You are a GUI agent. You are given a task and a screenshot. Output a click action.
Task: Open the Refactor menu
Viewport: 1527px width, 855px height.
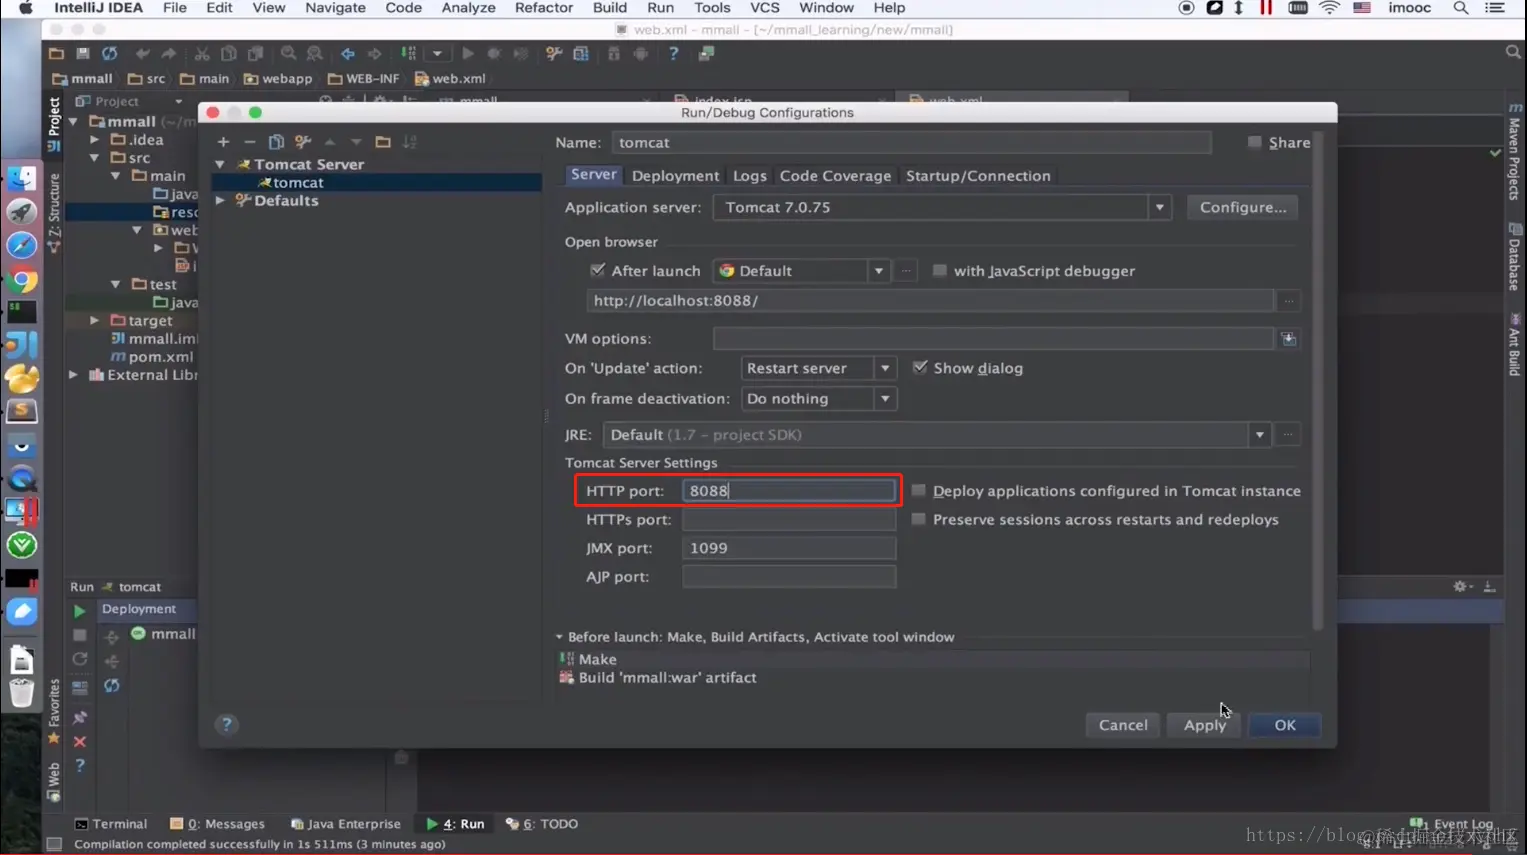coord(543,8)
